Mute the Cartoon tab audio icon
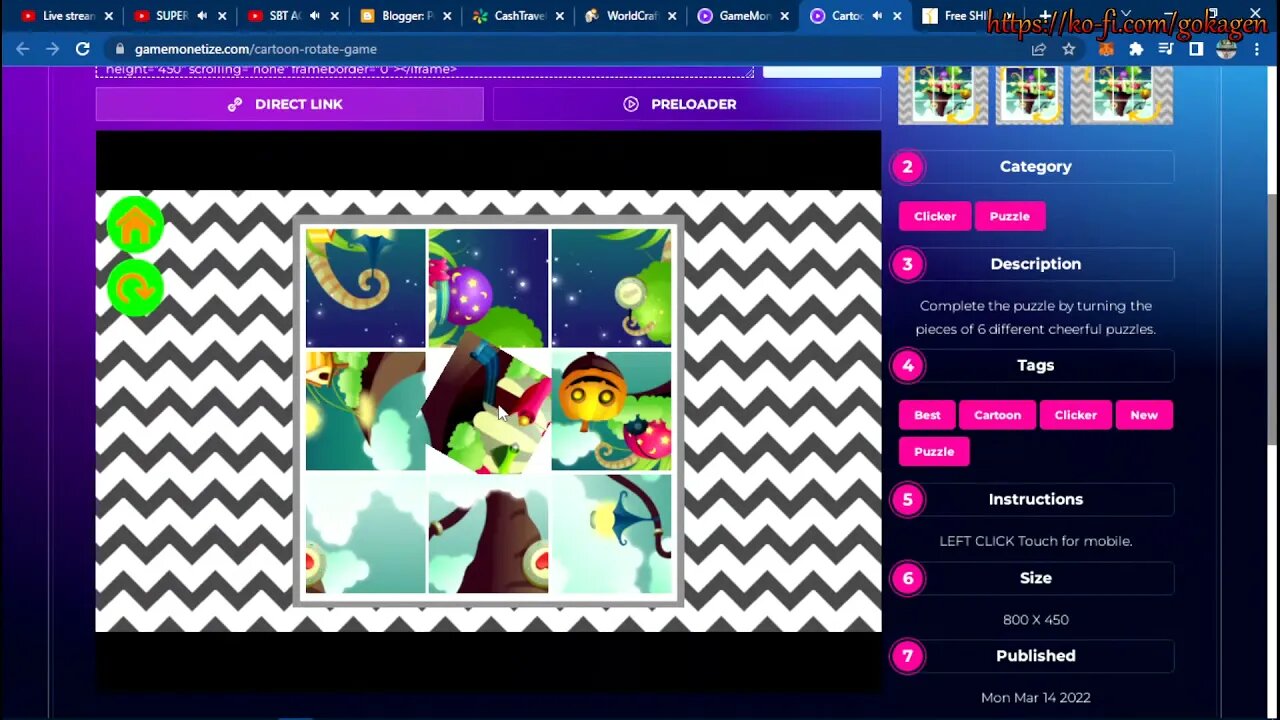Screen dimensions: 1280x720 [877, 16]
